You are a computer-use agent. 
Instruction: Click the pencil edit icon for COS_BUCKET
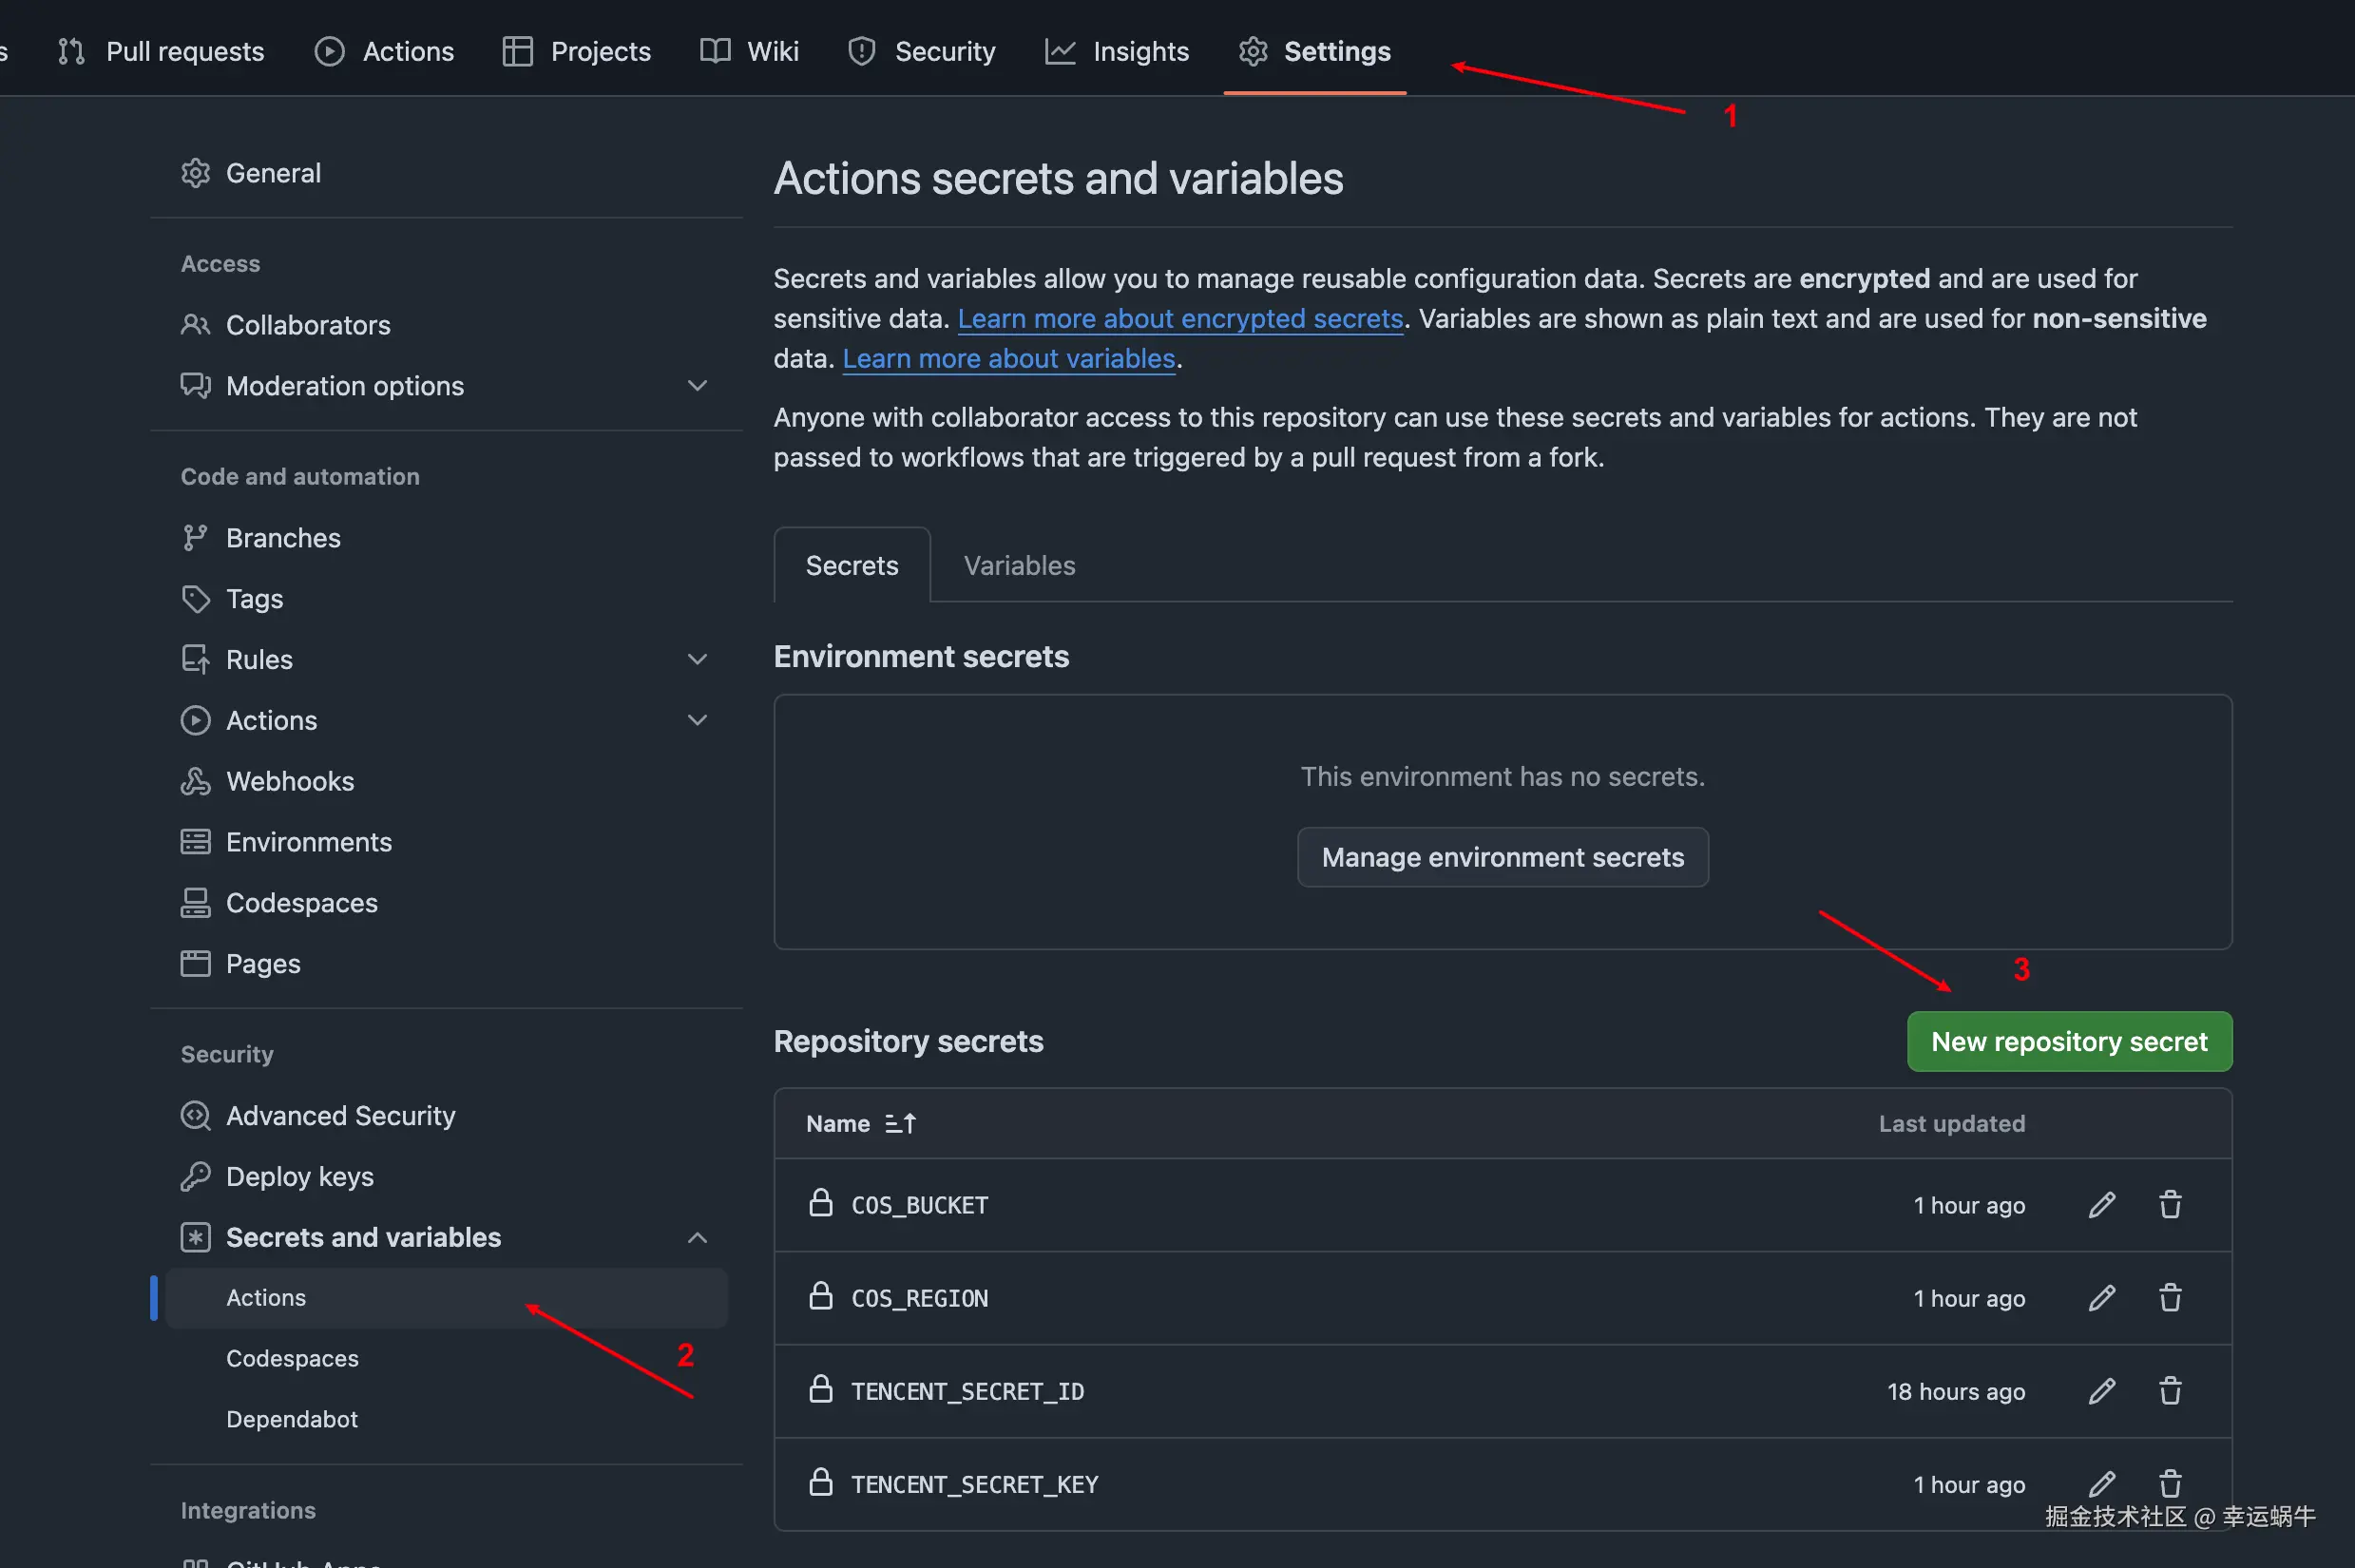[x=2101, y=1205]
